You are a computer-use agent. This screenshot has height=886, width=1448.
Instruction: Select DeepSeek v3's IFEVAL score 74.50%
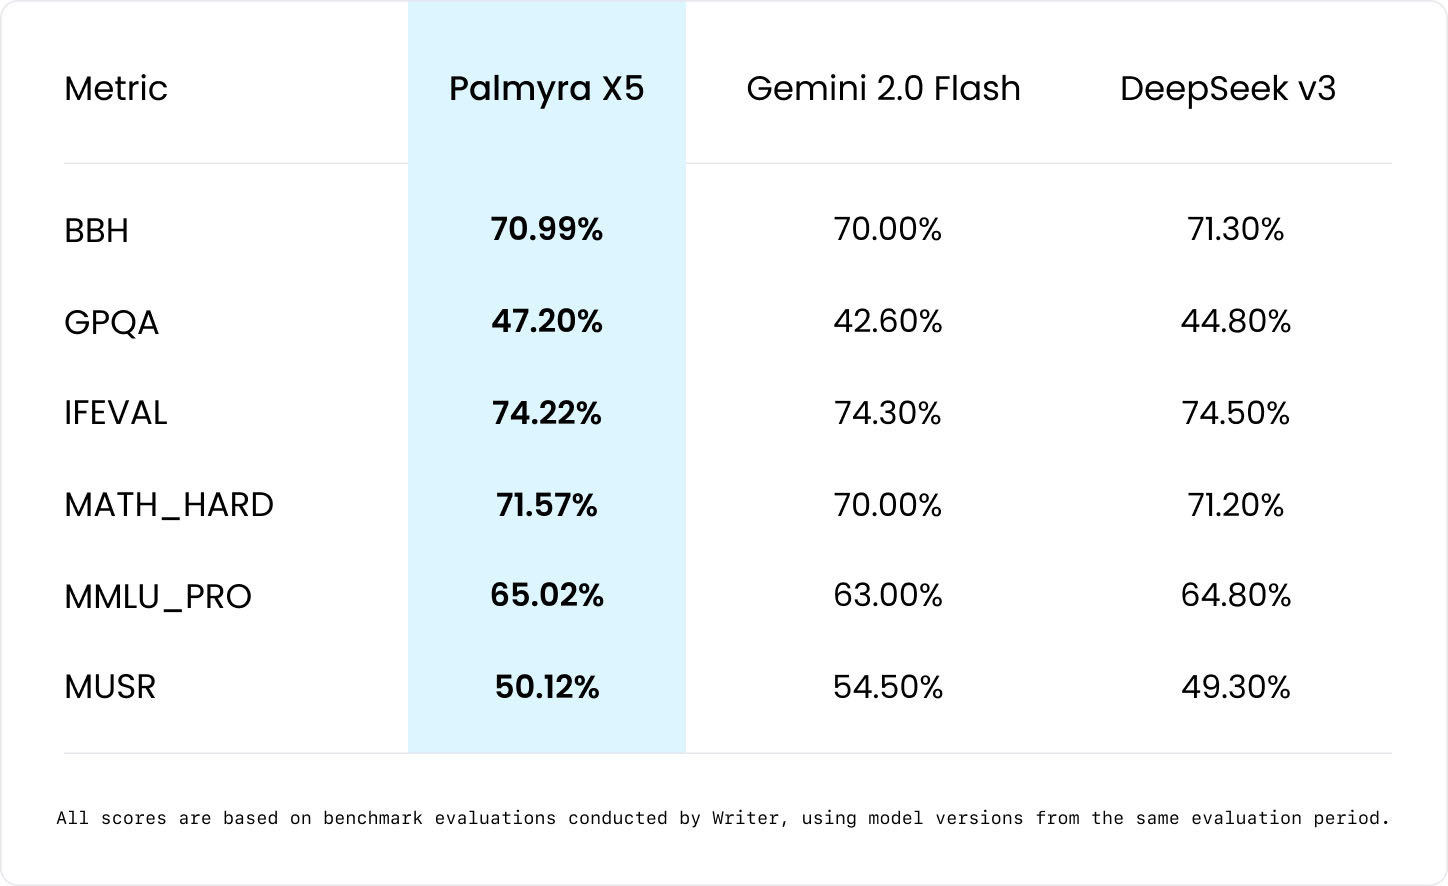point(1235,413)
